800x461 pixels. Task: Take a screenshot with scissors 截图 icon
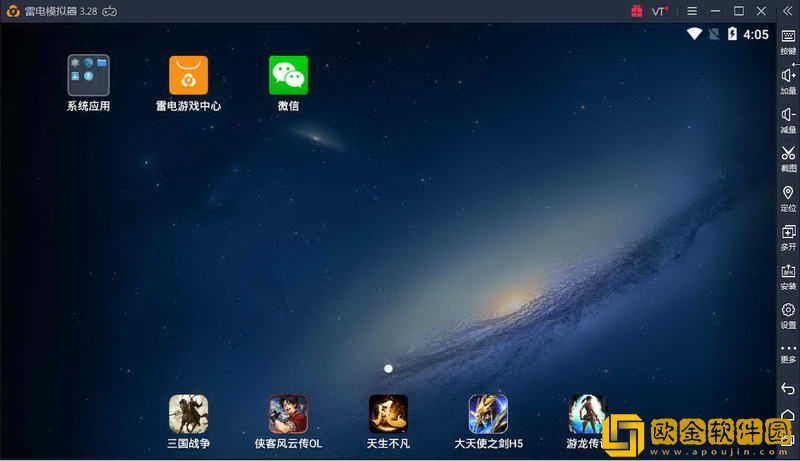(x=788, y=156)
